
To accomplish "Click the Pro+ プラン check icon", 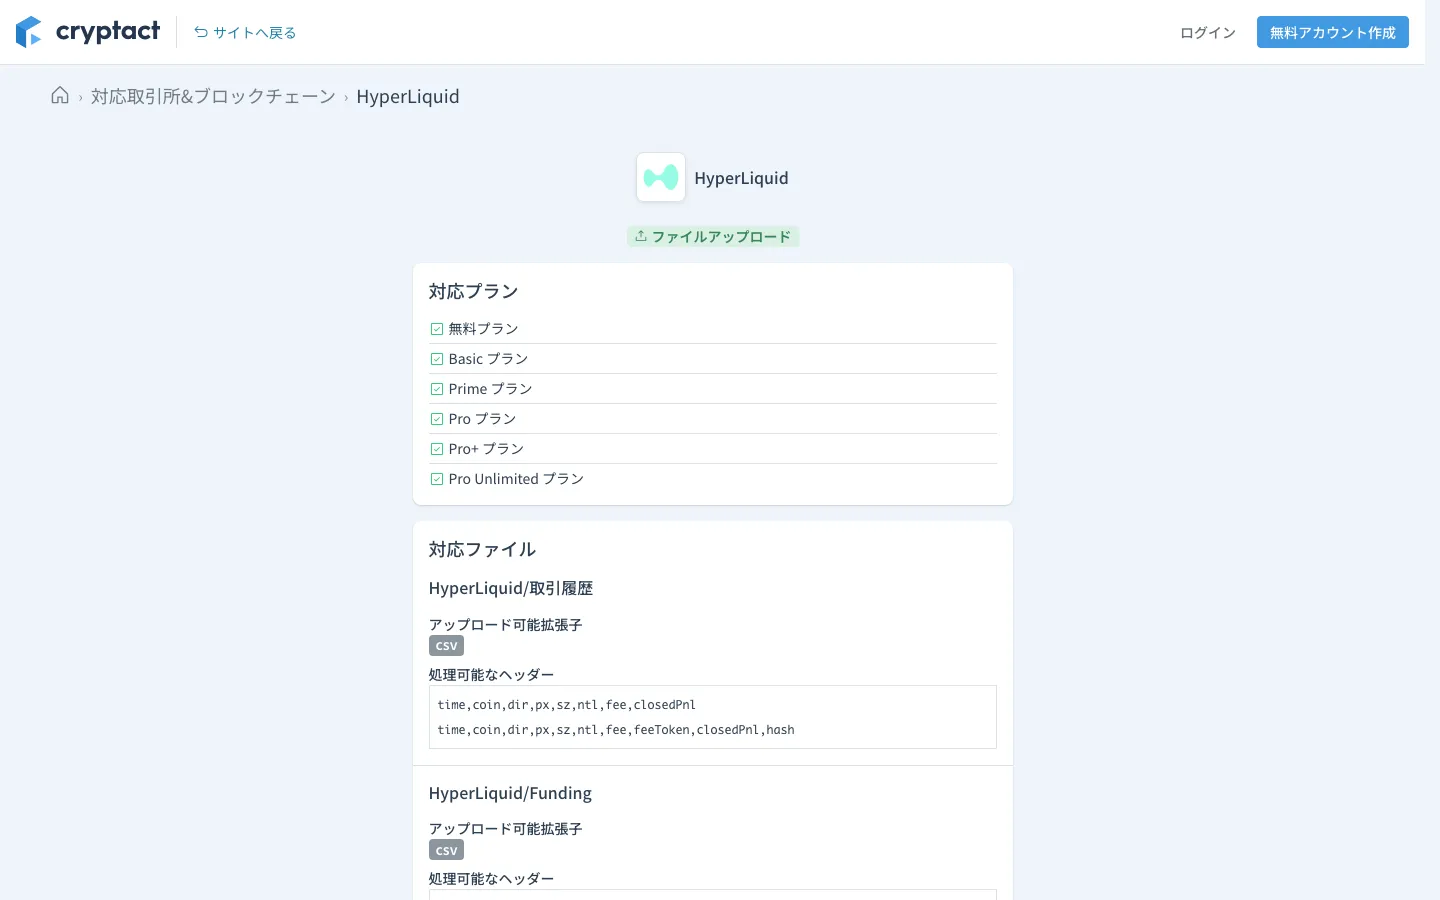I will coord(437,449).
